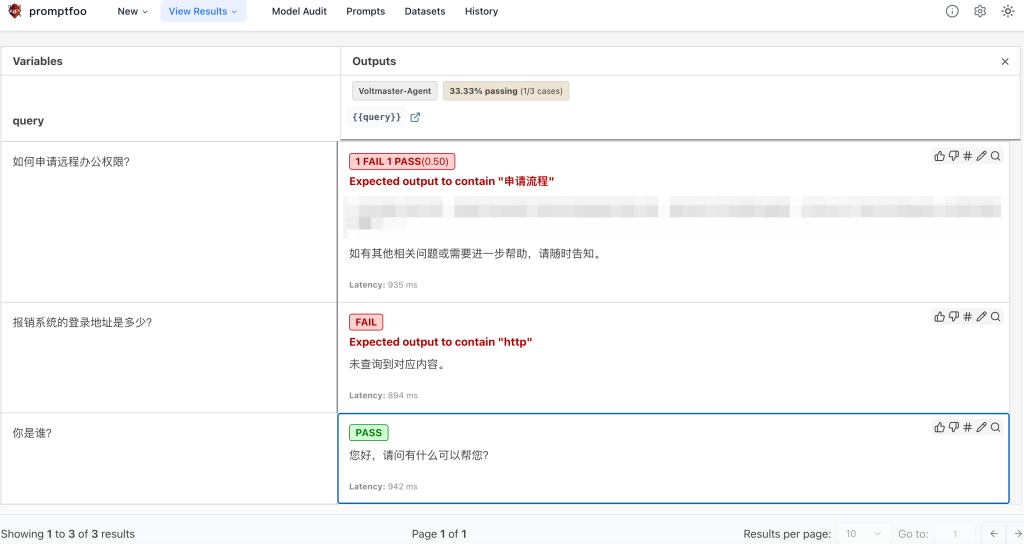Expand the New dropdown menu
Image resolution: width=1024 pixels, height=544 pixels.
tap(132, 12)
